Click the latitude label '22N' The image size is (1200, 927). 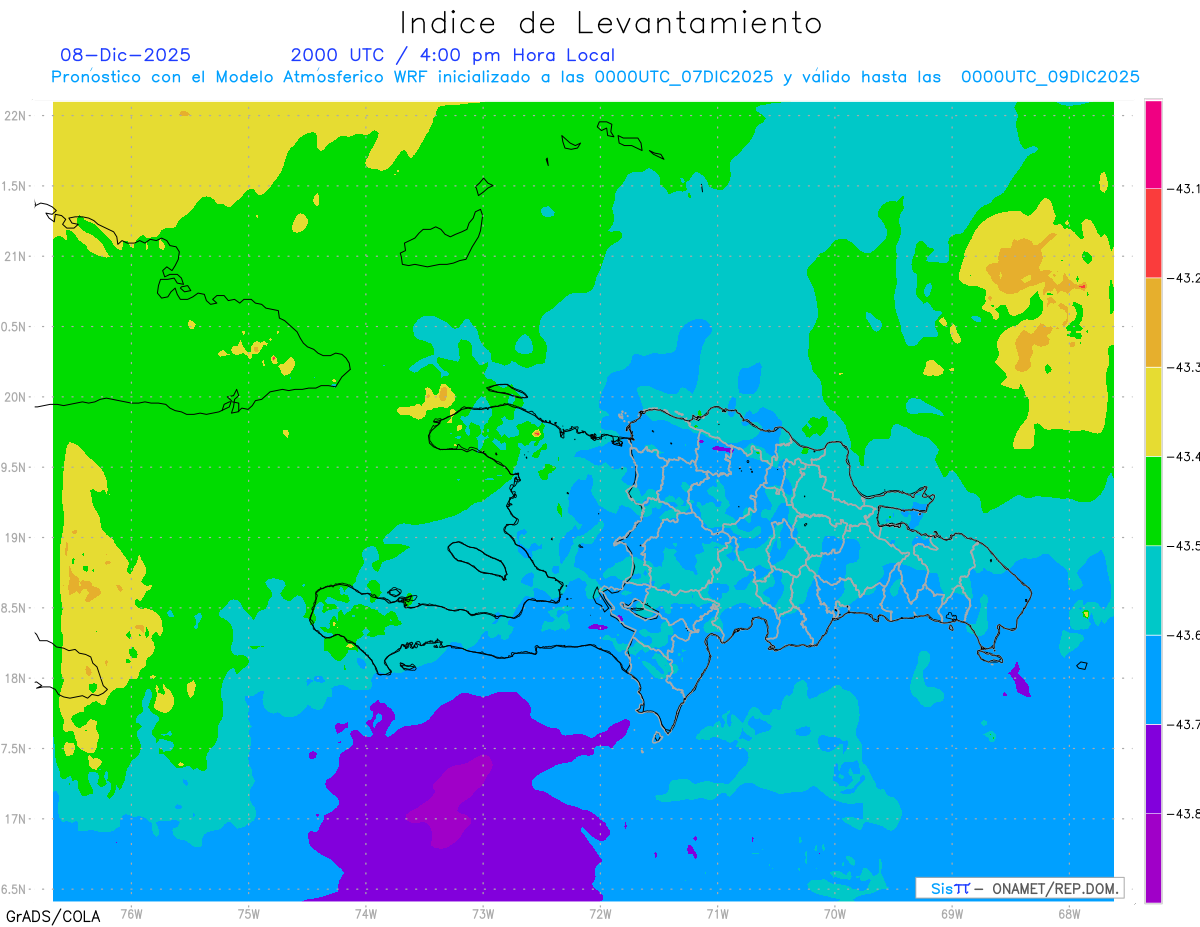coord(16,116)
